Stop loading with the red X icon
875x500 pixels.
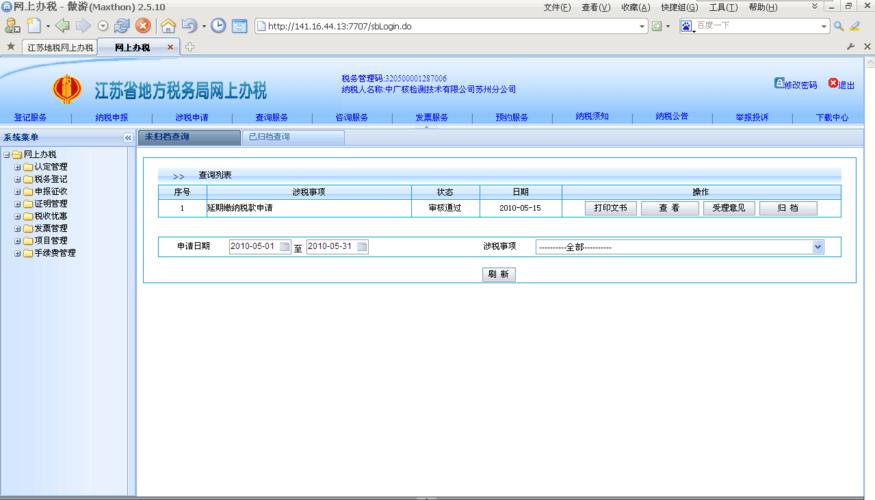click(143, 26)
